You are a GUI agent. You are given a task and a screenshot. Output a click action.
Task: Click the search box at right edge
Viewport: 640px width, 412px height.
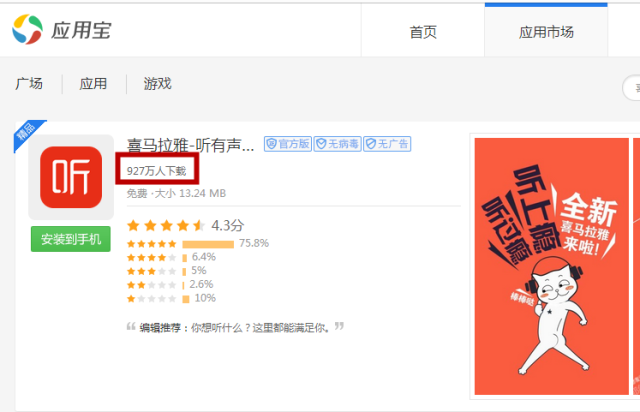(x=631, y=87)
